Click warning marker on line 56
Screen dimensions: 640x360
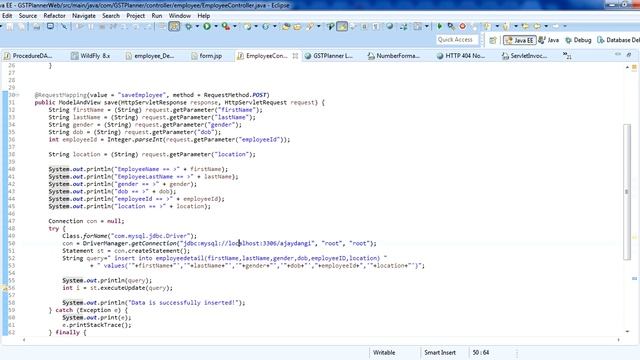pos(5,288)
